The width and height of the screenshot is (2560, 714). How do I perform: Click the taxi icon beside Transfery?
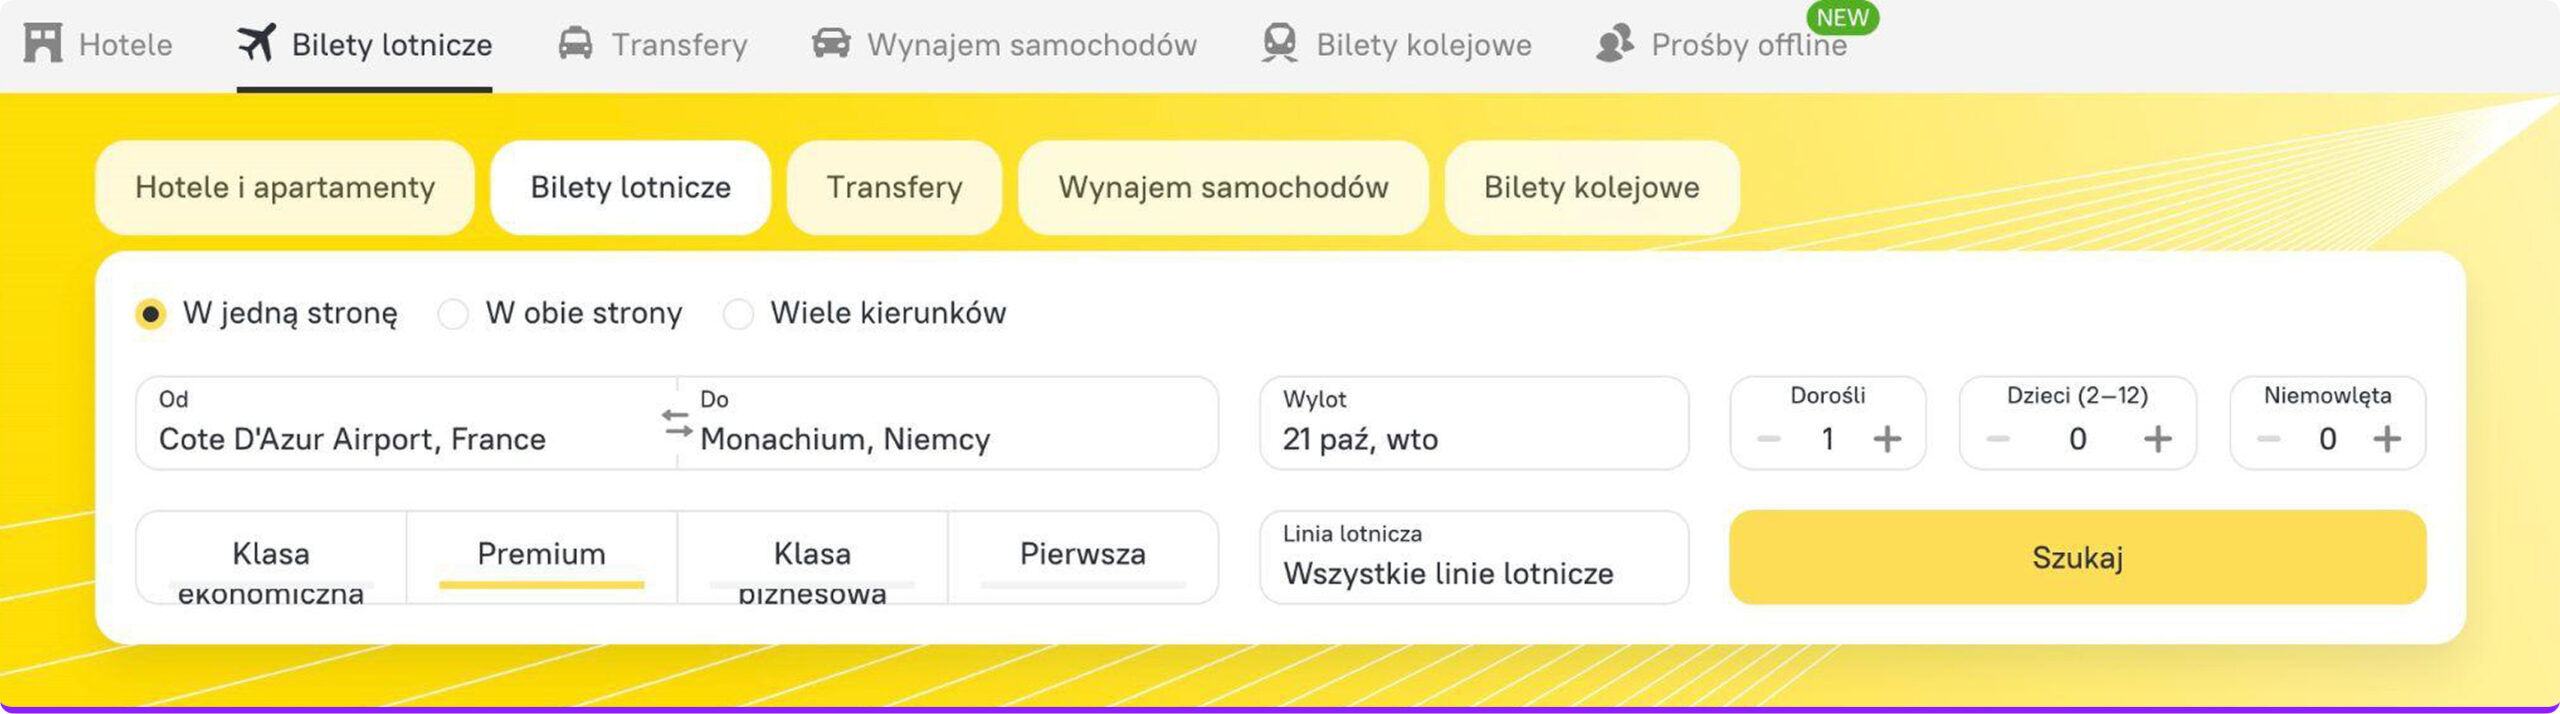click(x=575, y=44)
